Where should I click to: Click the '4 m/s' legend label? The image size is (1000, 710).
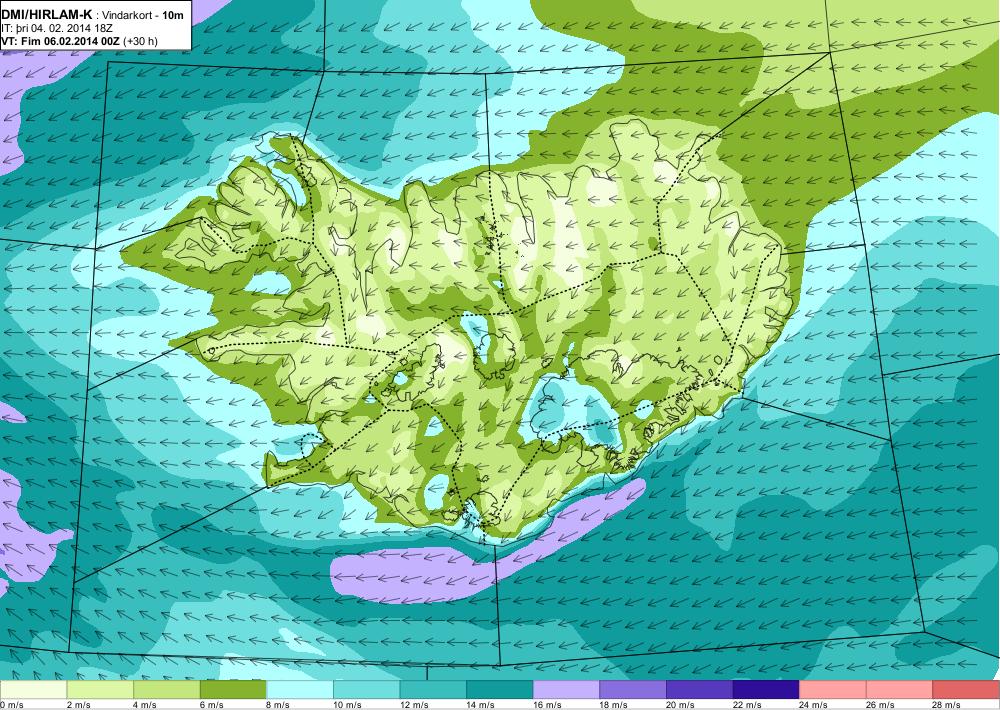145,705
